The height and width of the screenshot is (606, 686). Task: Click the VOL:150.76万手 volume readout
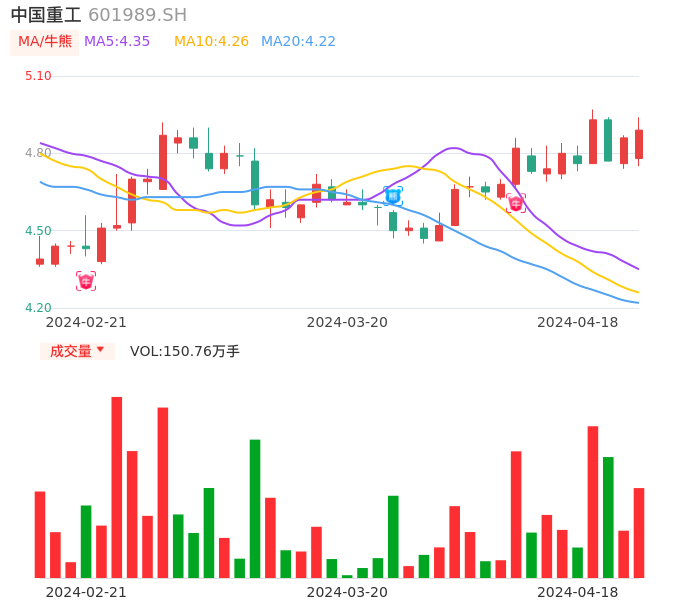[185, 351]
